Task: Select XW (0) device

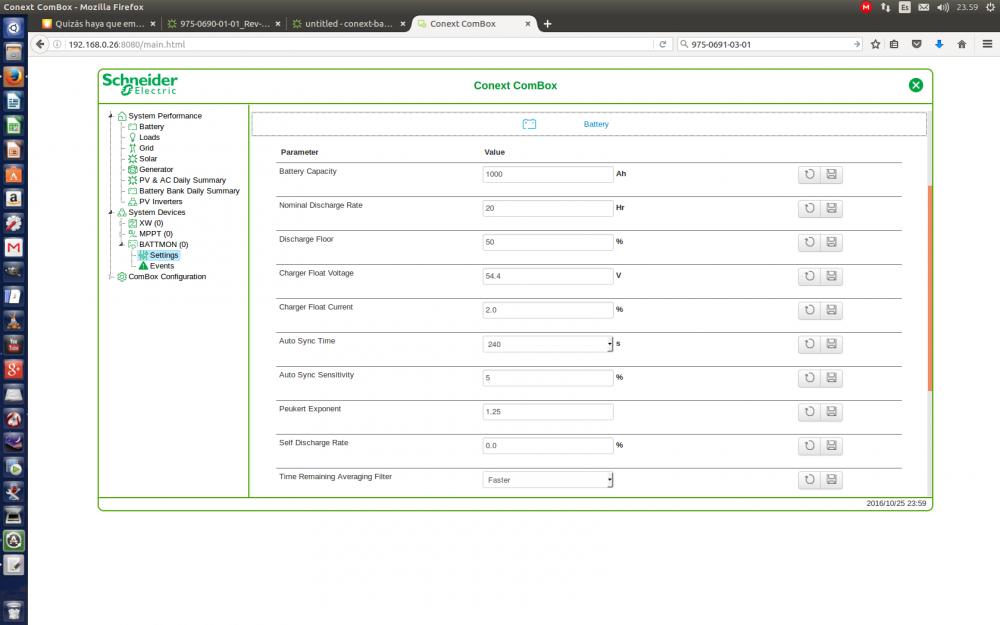Action: [151, 223]
